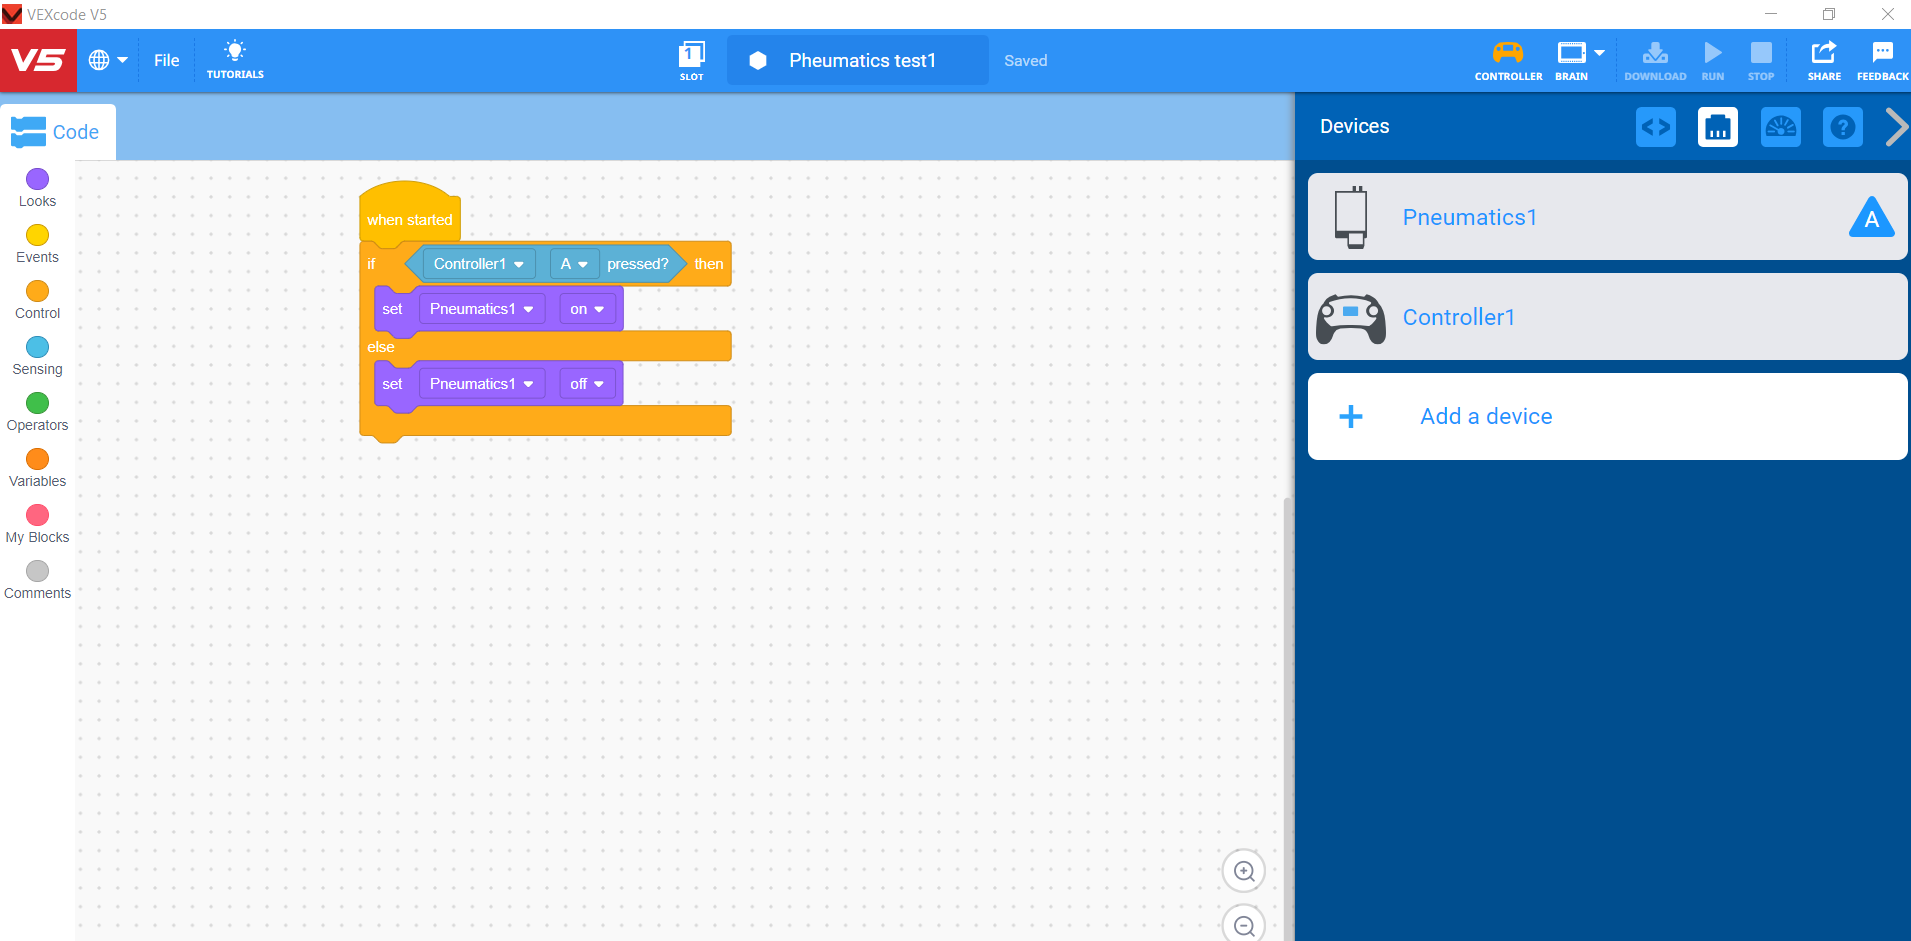Click the Controller1 gamepad icon
This screenshot has width=1911, height=941.
point(1351,318)
